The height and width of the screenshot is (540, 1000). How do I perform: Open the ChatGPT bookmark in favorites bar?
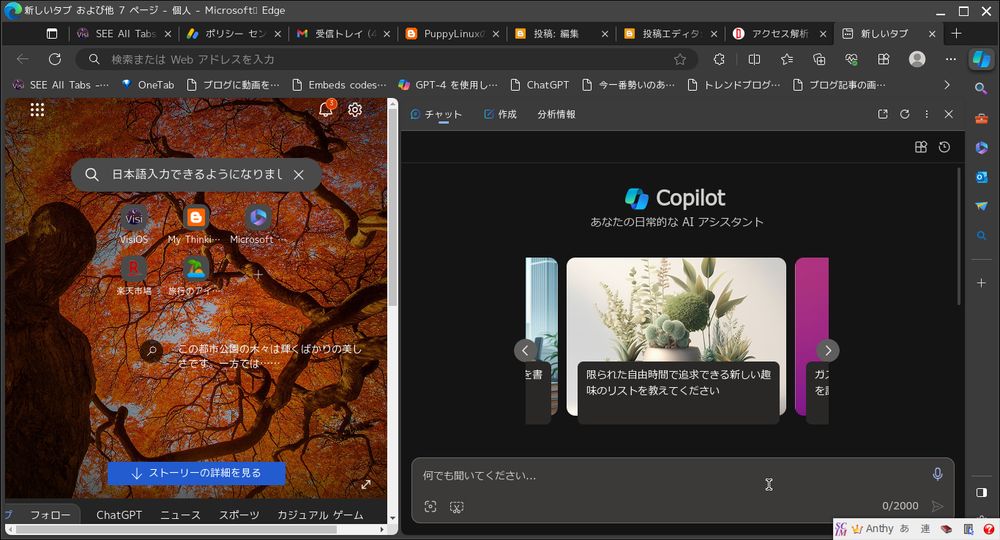coord(540,85)
